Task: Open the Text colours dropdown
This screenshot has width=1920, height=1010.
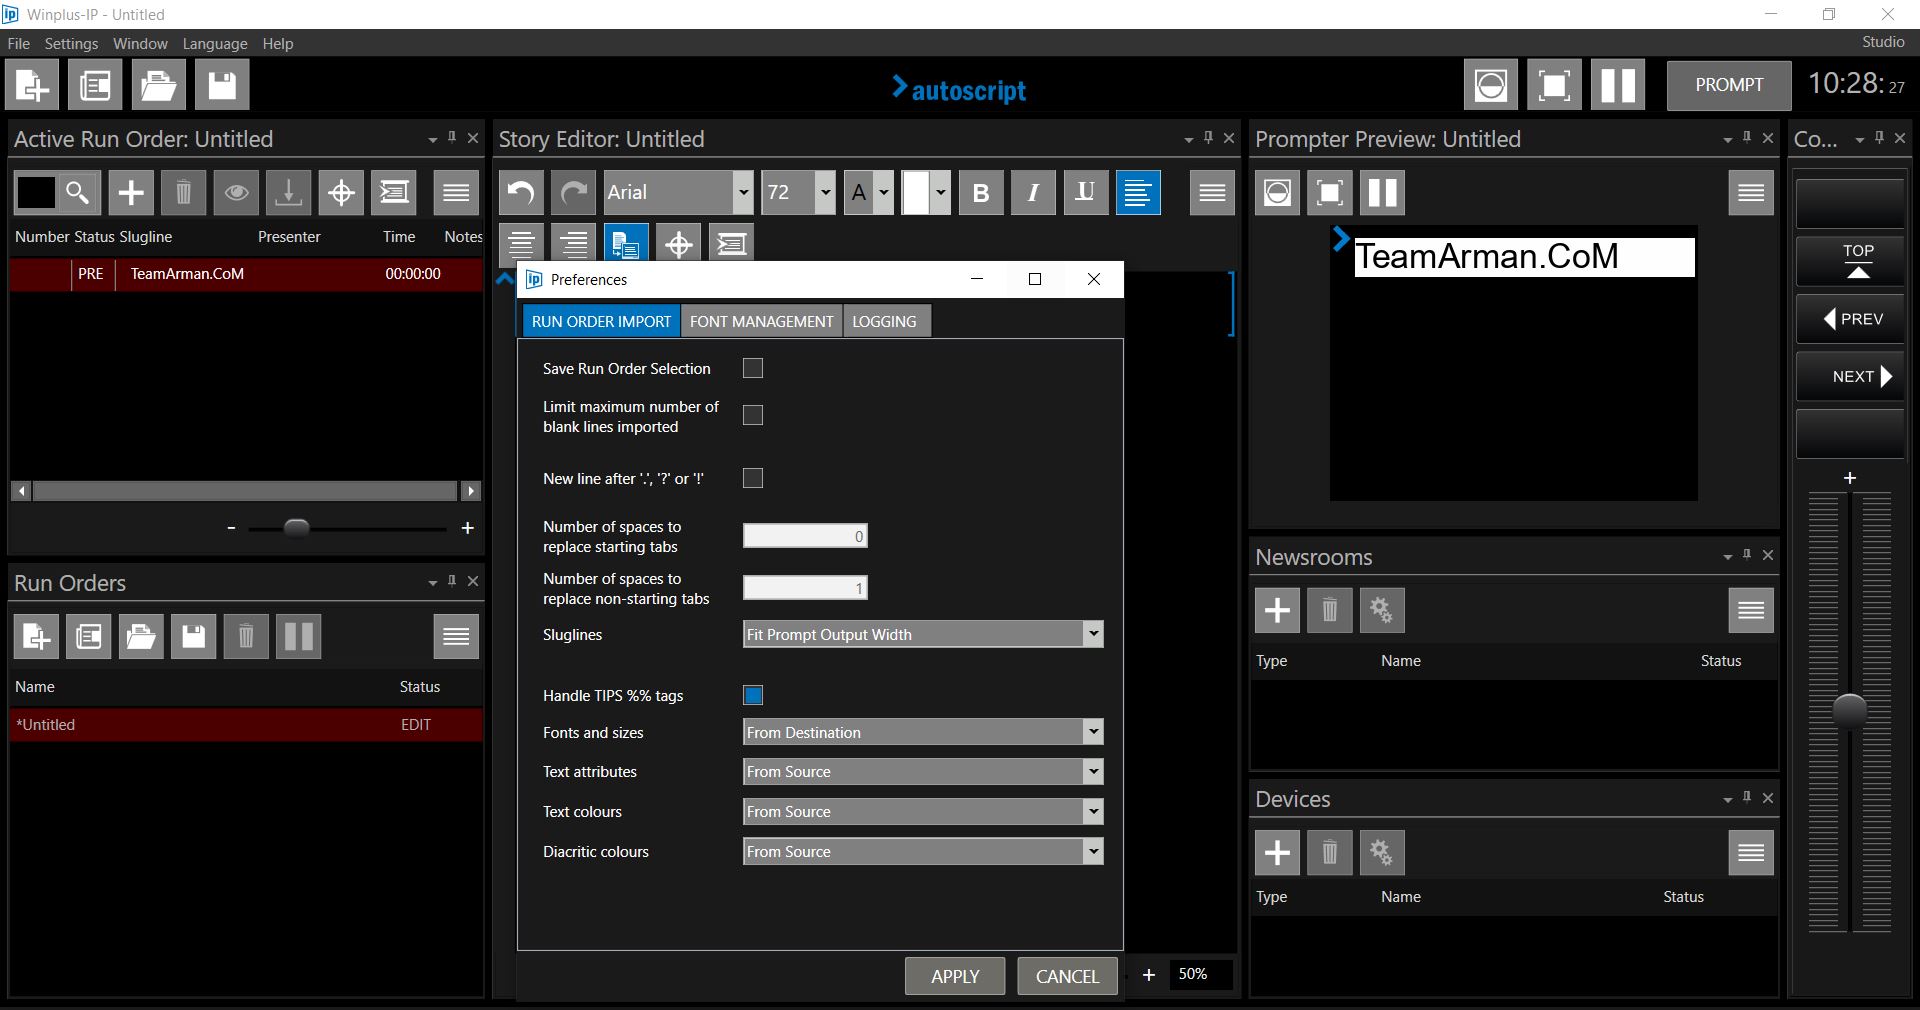Action: tap(1093, 811)
